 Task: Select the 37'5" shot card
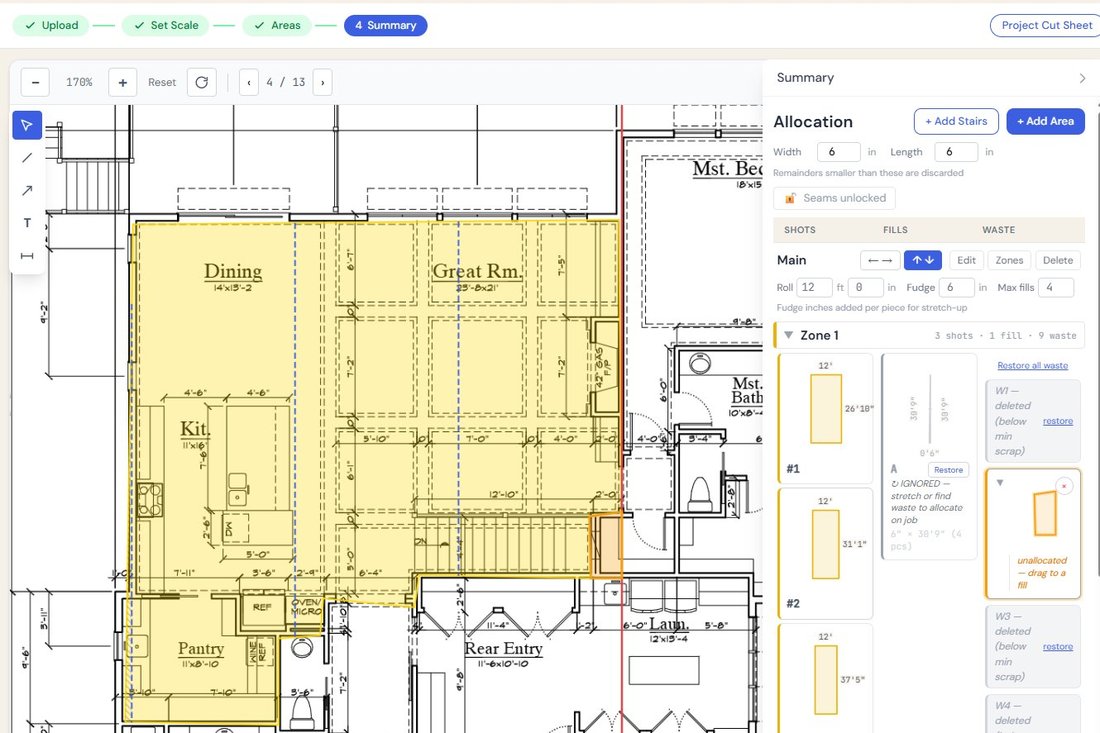[x=825, y=678]
